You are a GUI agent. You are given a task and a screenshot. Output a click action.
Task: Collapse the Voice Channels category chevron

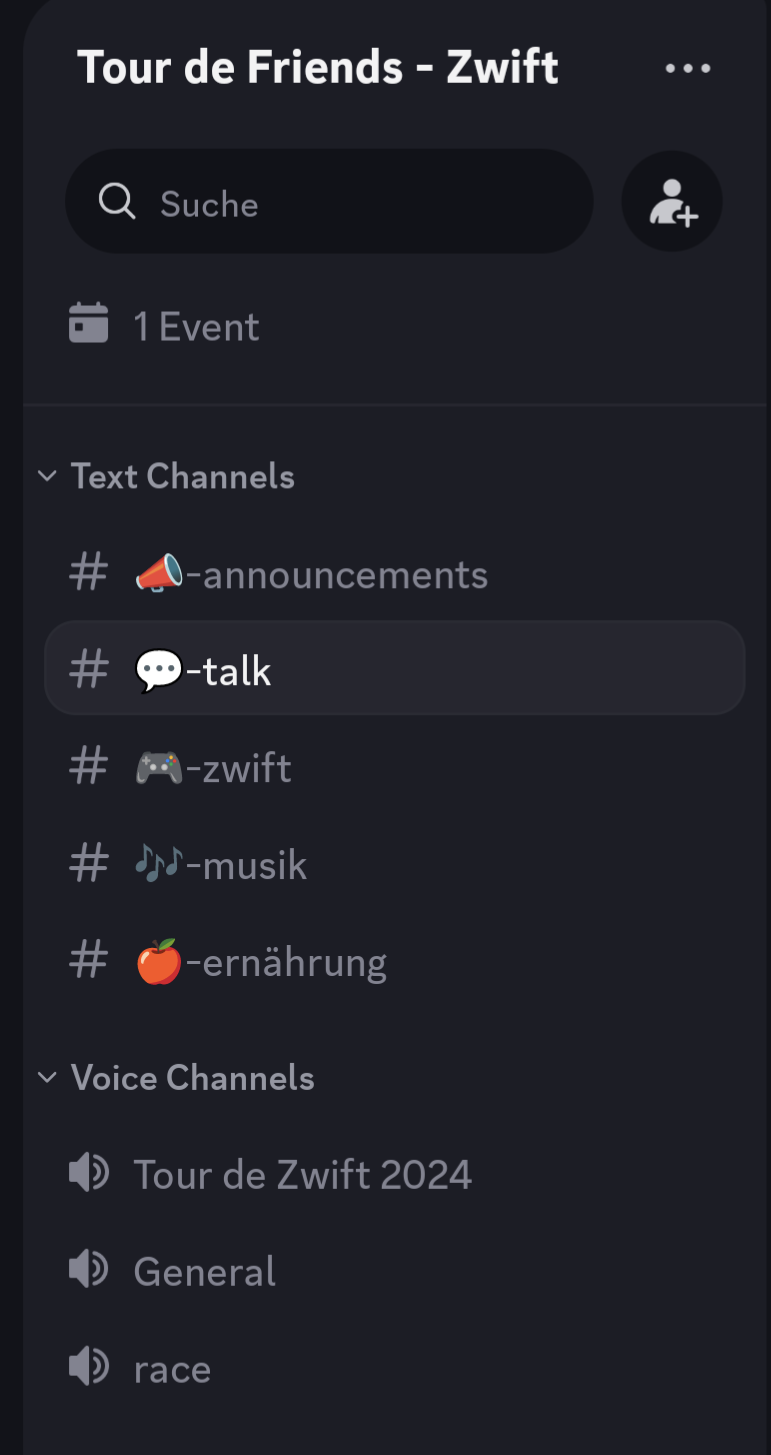pos(47,1077)
